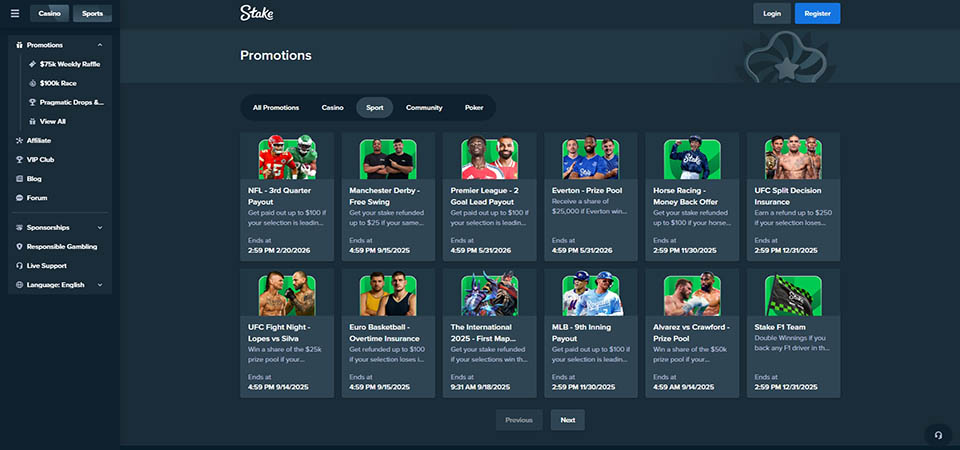Image resolution: width=960 pixels, height=450 pixels.
Task: Click the Affiliate icon in sidebar
Action: [20, 141]
